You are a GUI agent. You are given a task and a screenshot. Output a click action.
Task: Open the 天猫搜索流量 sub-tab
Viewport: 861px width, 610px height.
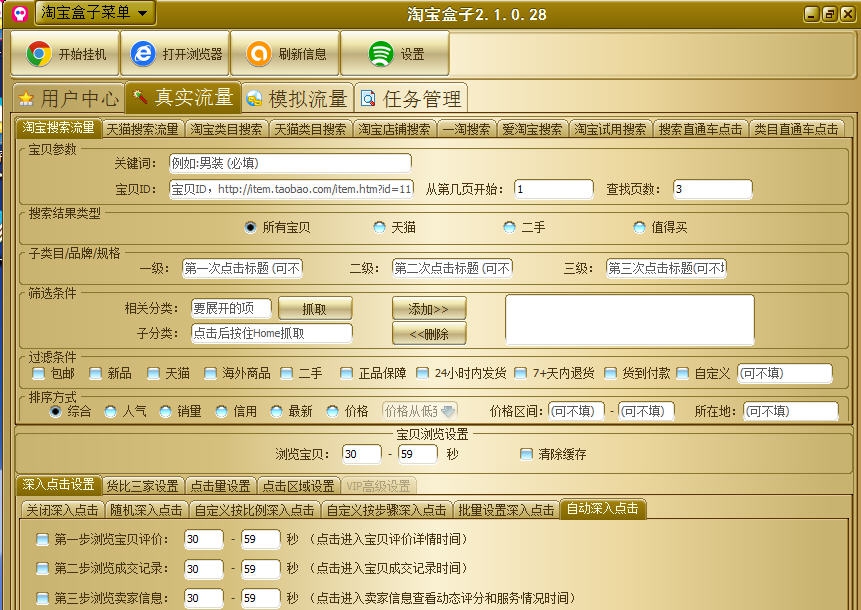[x=143, y=129]
